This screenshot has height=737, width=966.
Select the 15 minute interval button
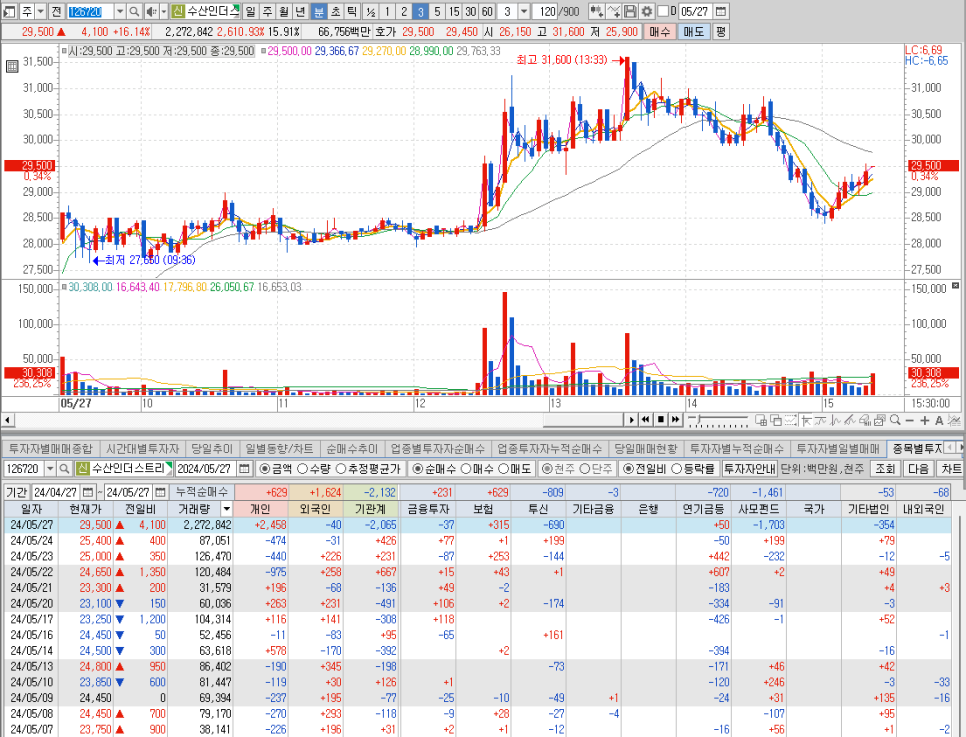[454, 11]
